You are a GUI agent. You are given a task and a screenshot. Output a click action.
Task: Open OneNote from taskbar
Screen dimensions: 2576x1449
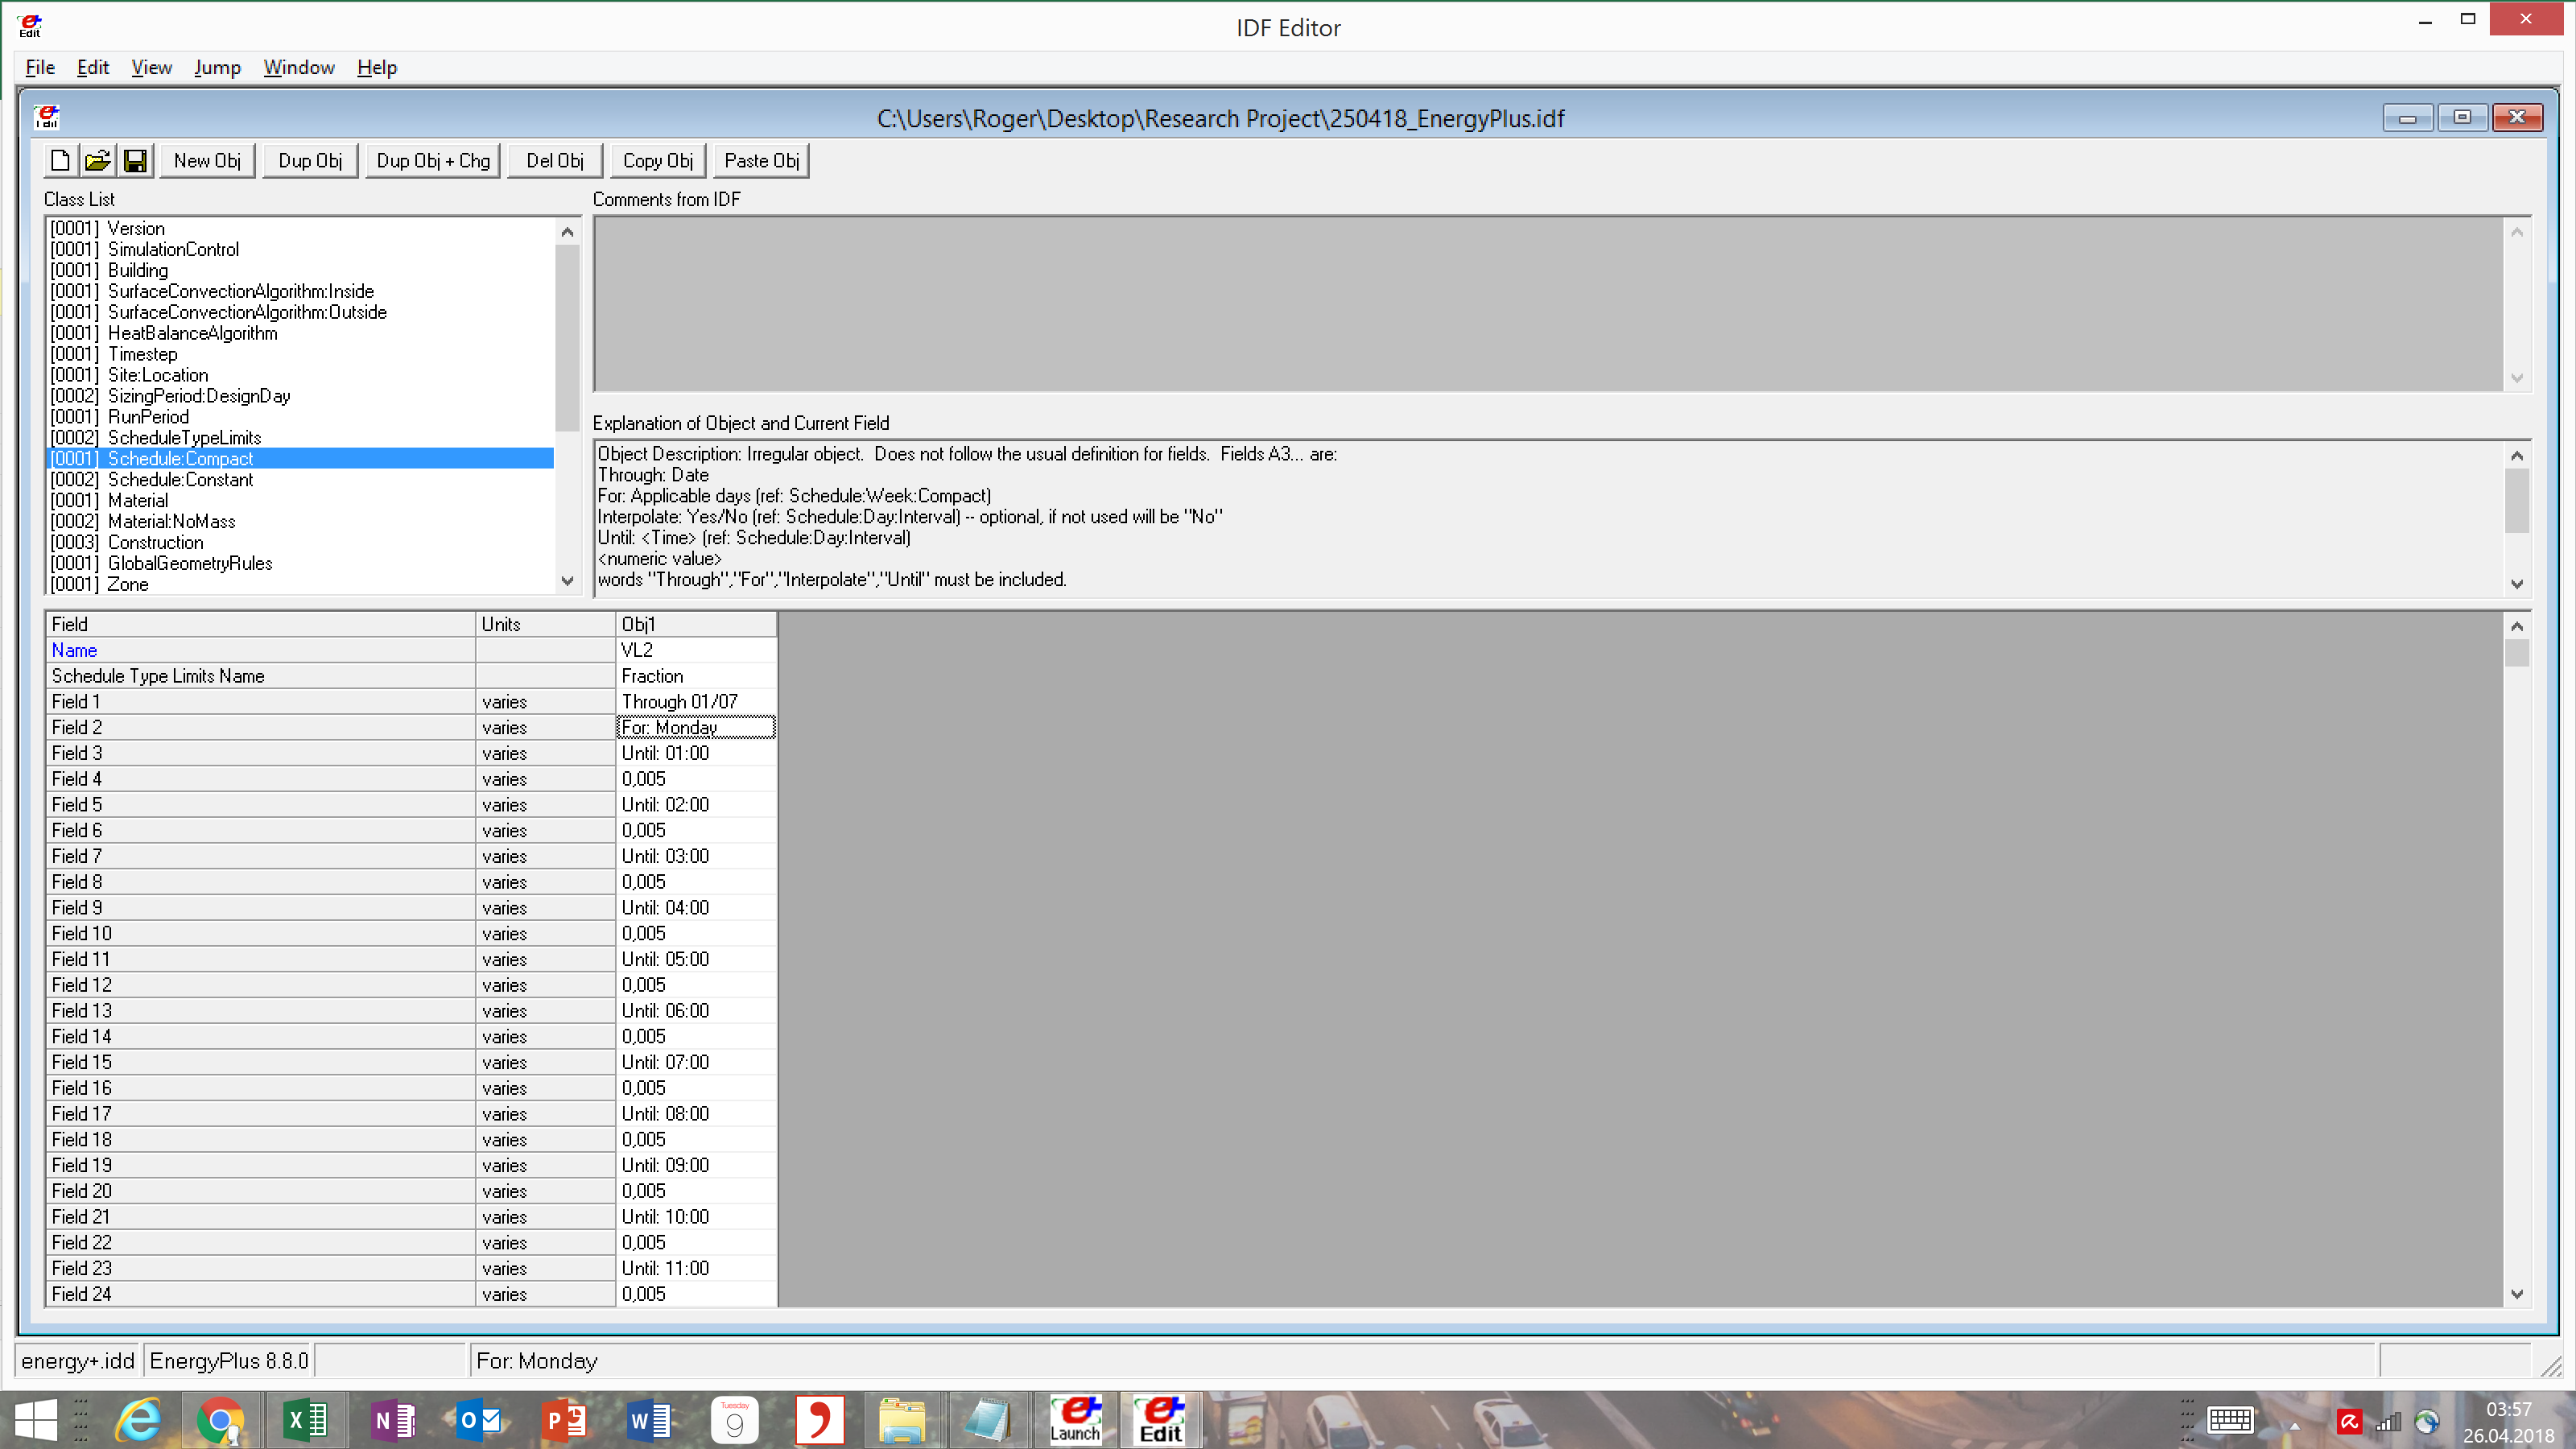(392, 1420)
